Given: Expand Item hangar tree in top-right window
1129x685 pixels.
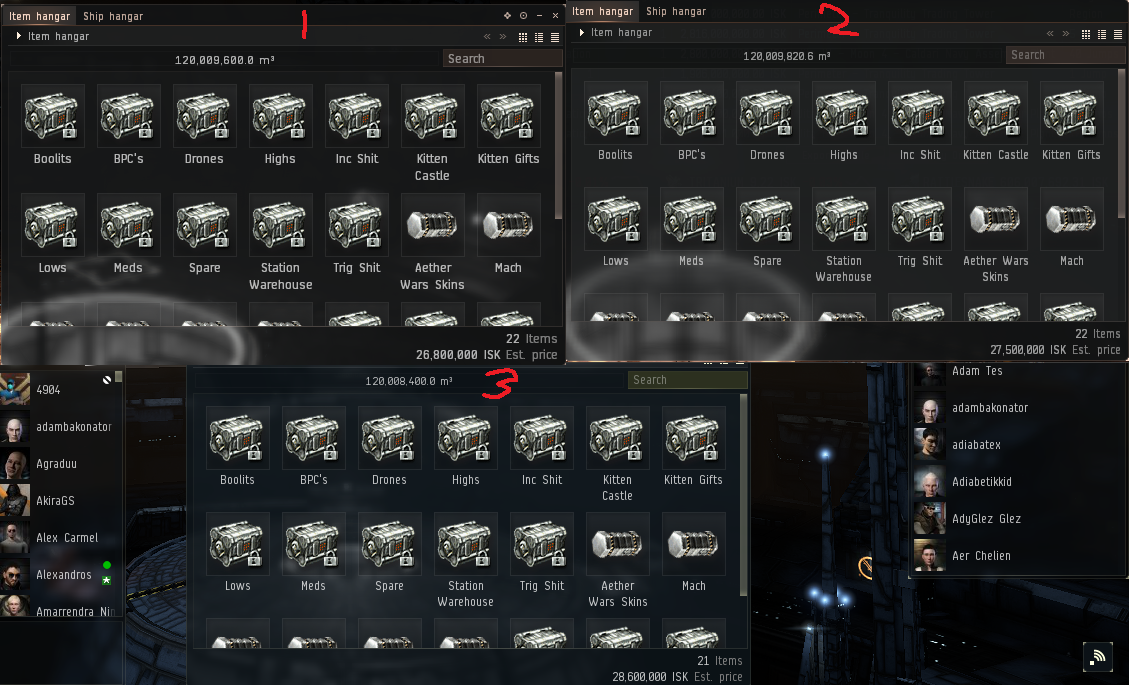Looking at the screenshot, I should coord(581,32).
